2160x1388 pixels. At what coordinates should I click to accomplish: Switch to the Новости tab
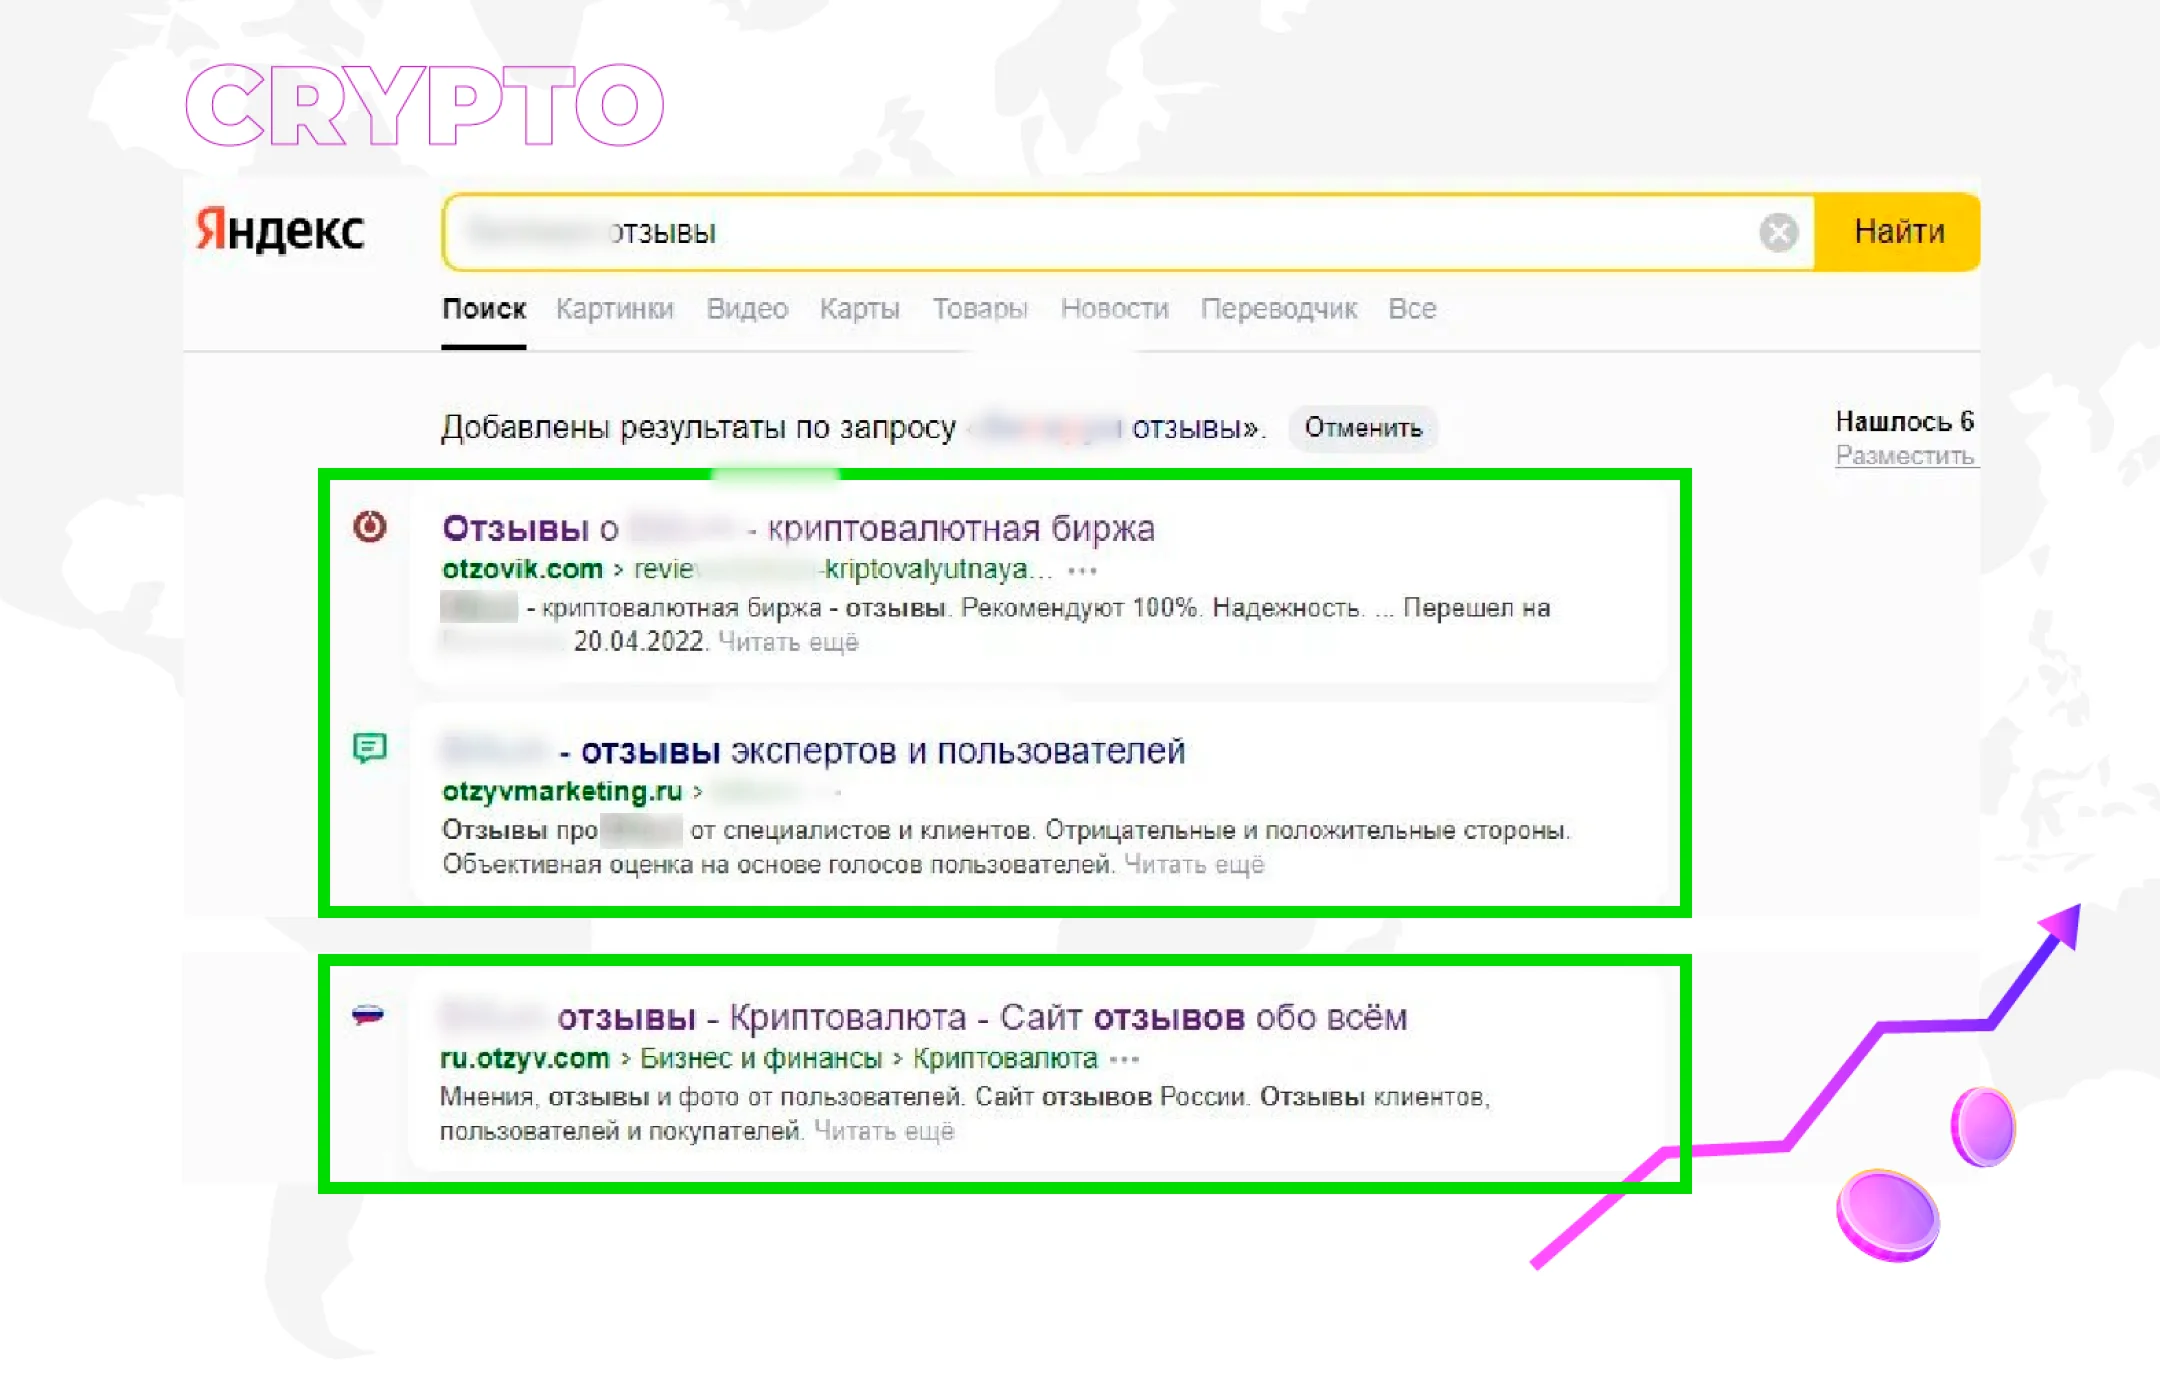[1115, 309]
